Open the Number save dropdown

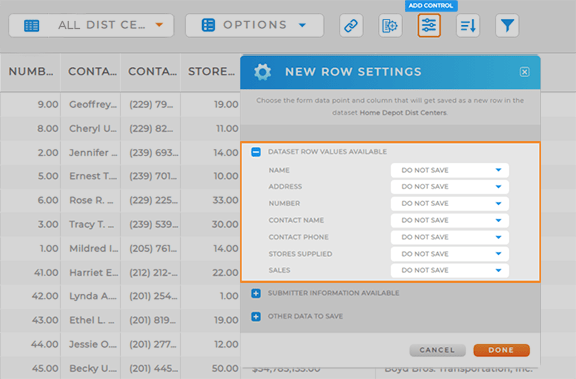point(450,203)
